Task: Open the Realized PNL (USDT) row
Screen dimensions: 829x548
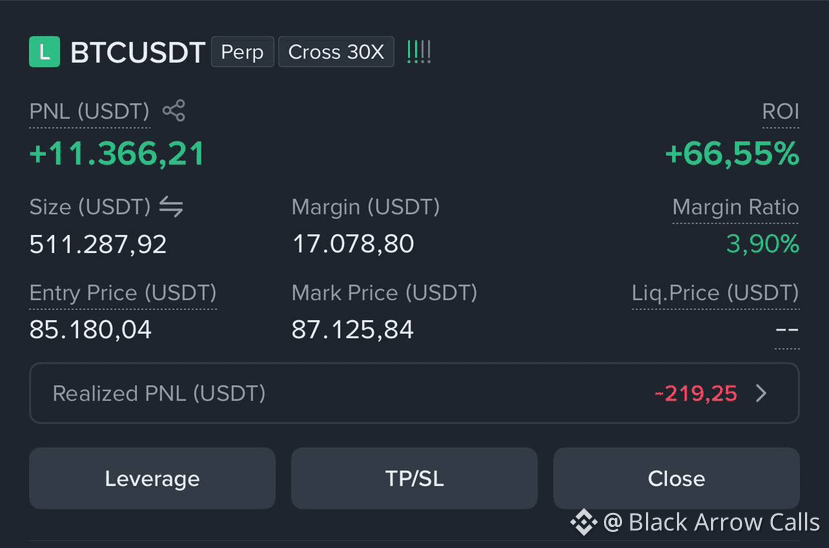Action: pyautogui.click(x=414, y=393)
